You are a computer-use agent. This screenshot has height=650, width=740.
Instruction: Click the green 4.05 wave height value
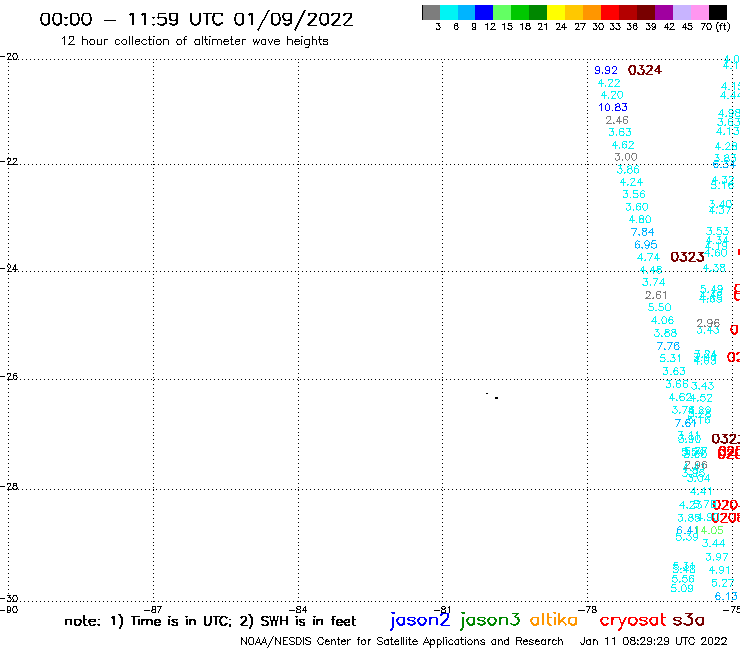[712, 531]
